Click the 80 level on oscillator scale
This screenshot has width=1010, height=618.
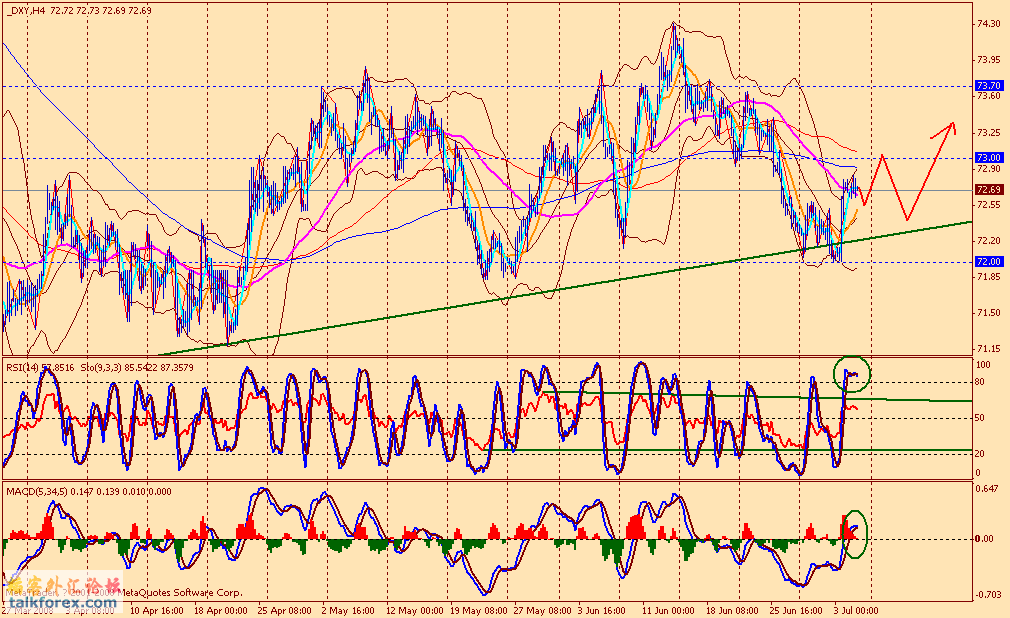pos(980,382)
